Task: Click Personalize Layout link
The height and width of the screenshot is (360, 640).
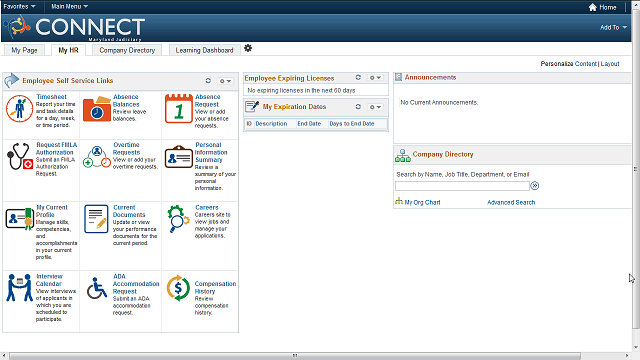Action: [610, 64]
